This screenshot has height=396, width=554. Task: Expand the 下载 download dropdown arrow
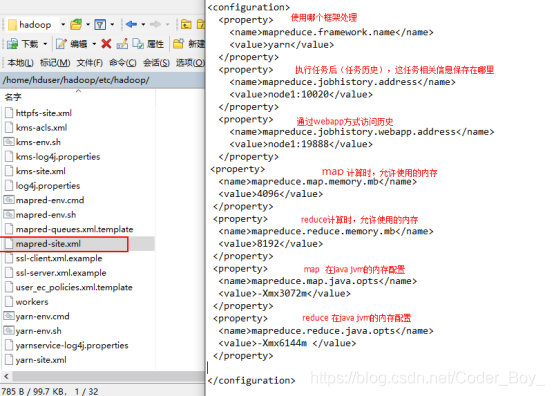[45, 44]
